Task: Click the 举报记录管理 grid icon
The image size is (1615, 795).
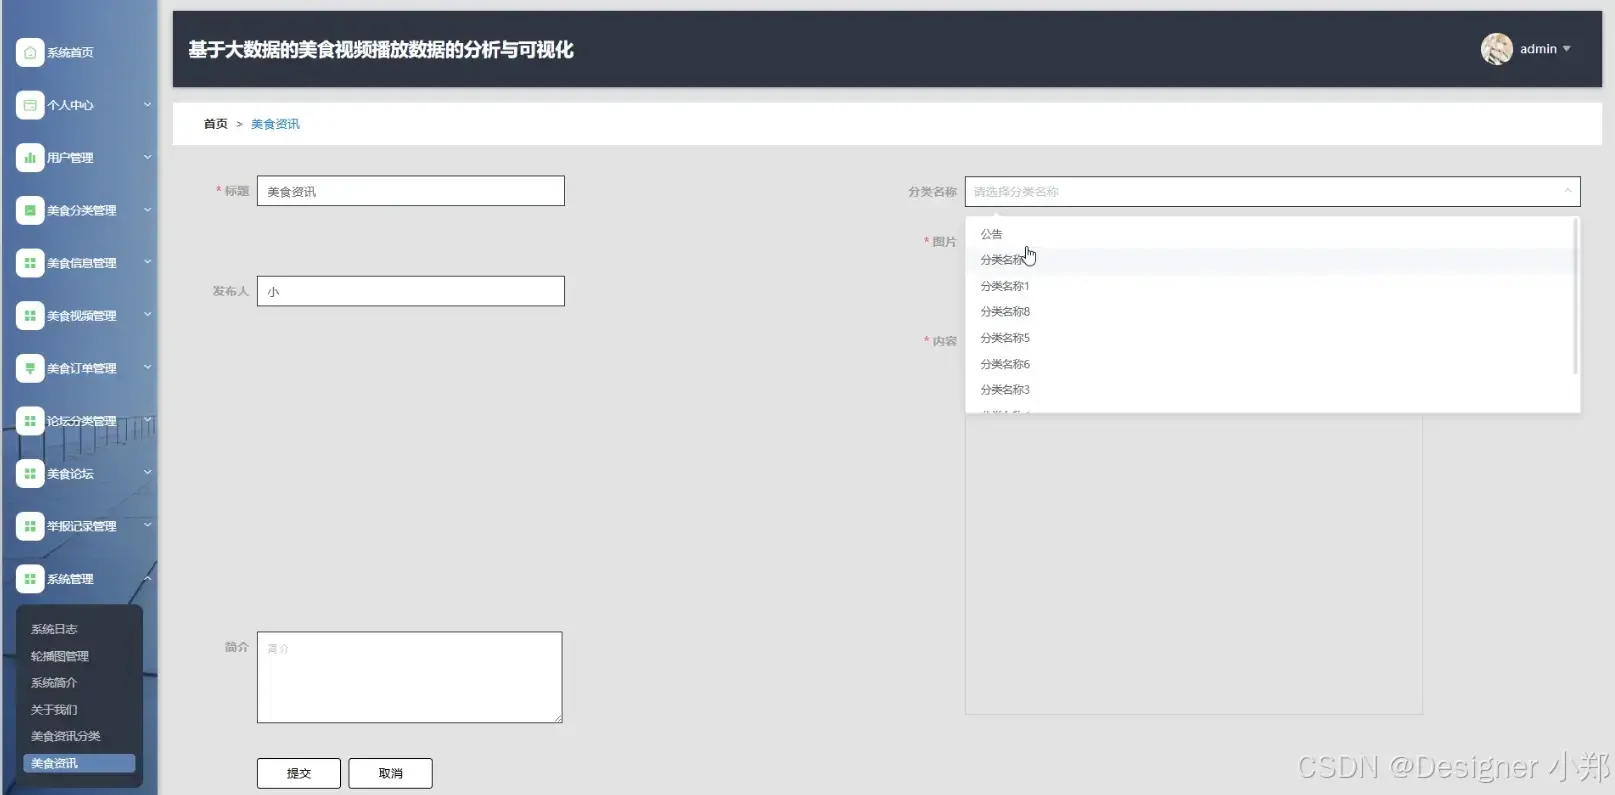Action: pos(30,526)
